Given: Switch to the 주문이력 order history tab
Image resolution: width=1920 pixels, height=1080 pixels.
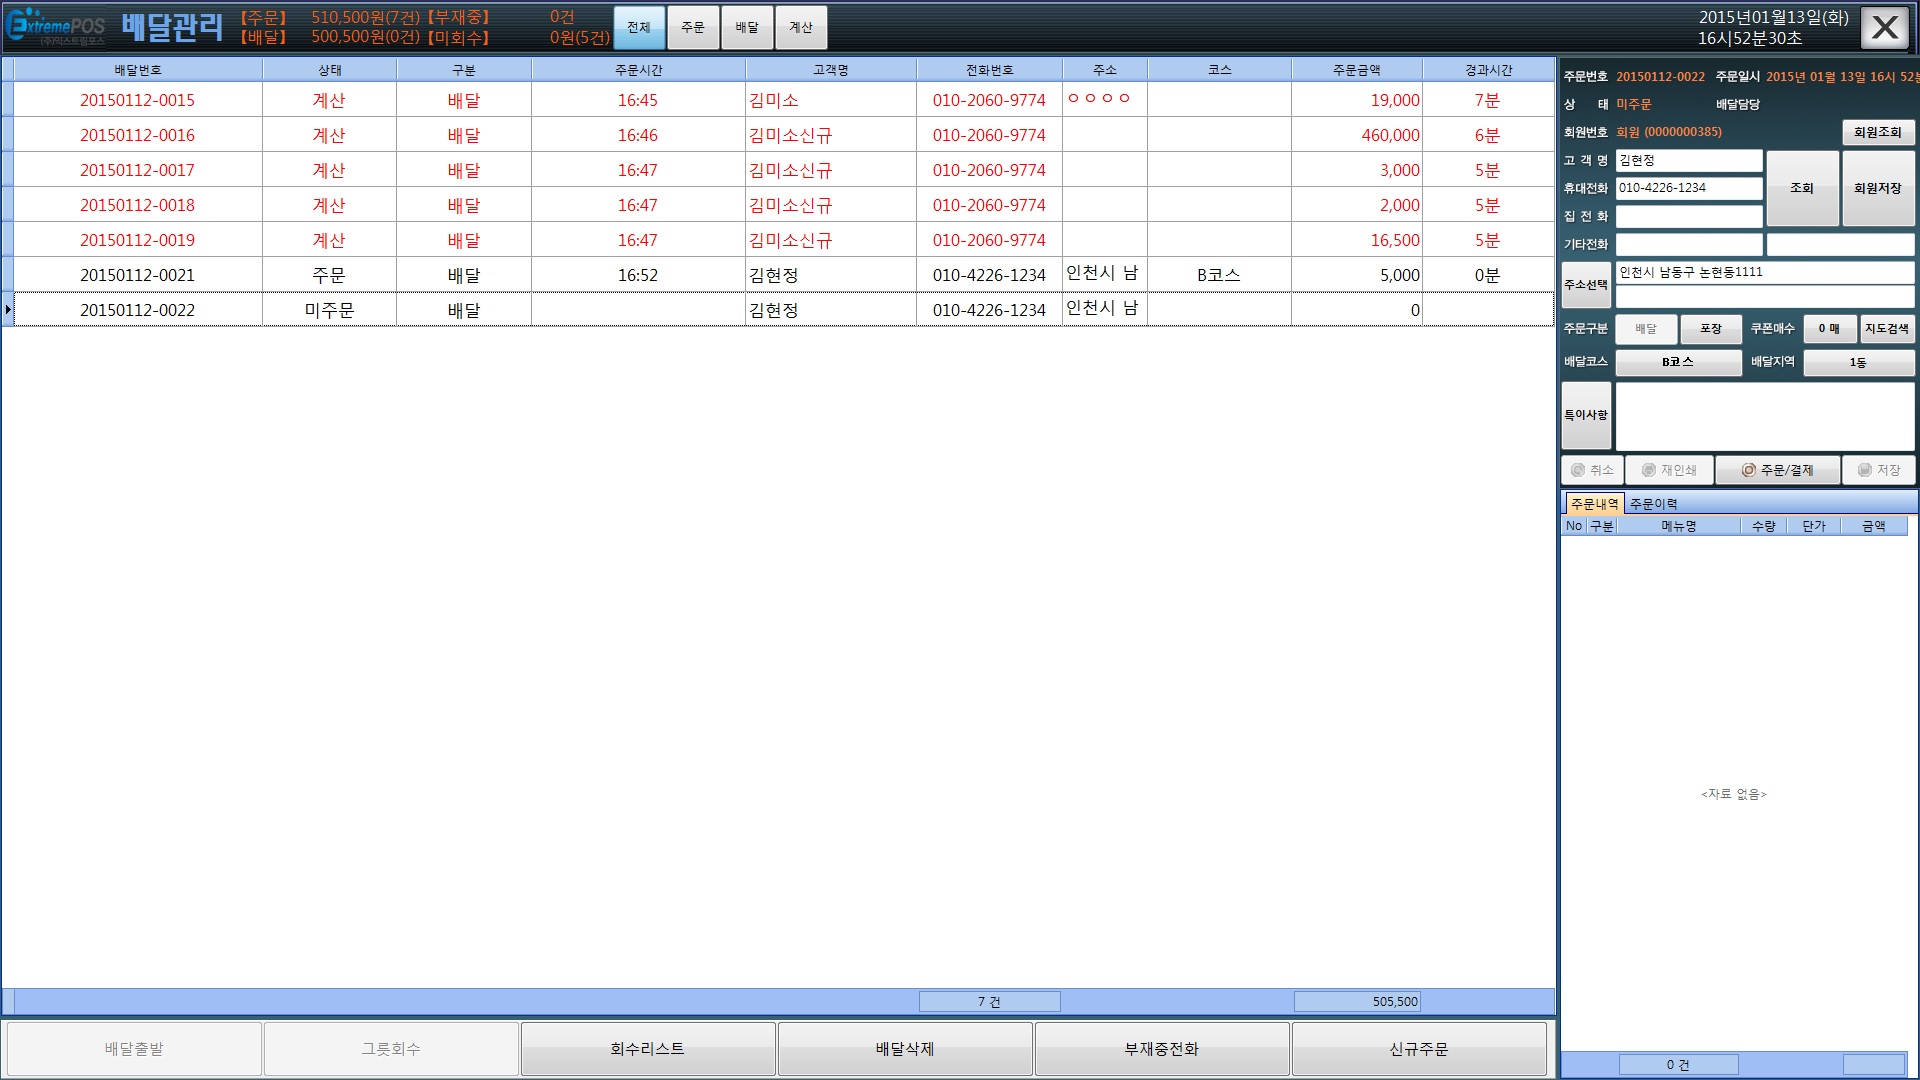Looking at the screenshot, I should pyautogui.click(x=1653, y=504).
